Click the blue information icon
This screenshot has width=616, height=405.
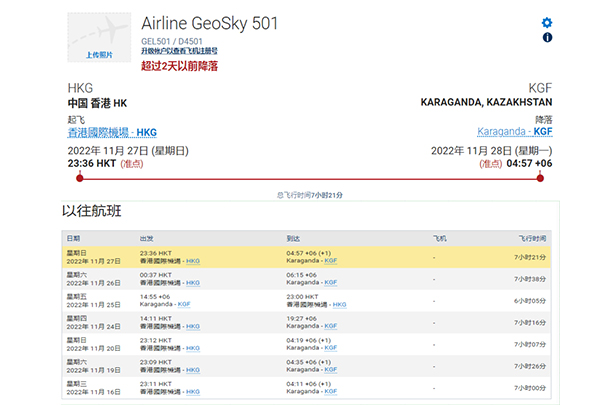tap(547, 37)
